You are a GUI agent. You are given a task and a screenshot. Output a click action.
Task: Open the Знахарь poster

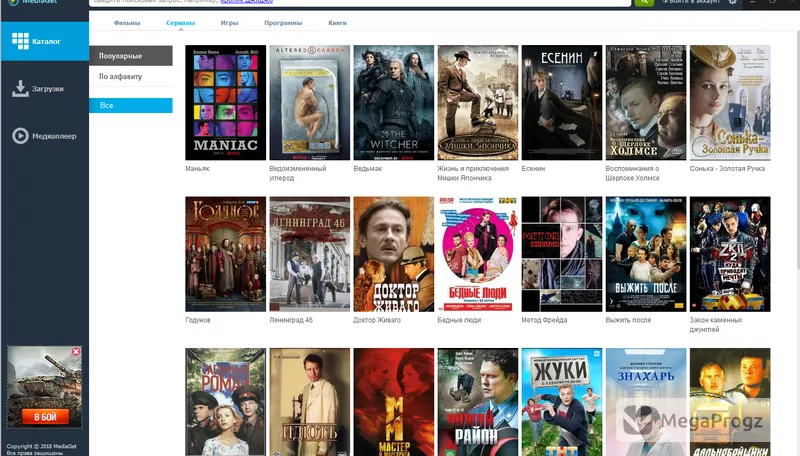tap(646, 402)
